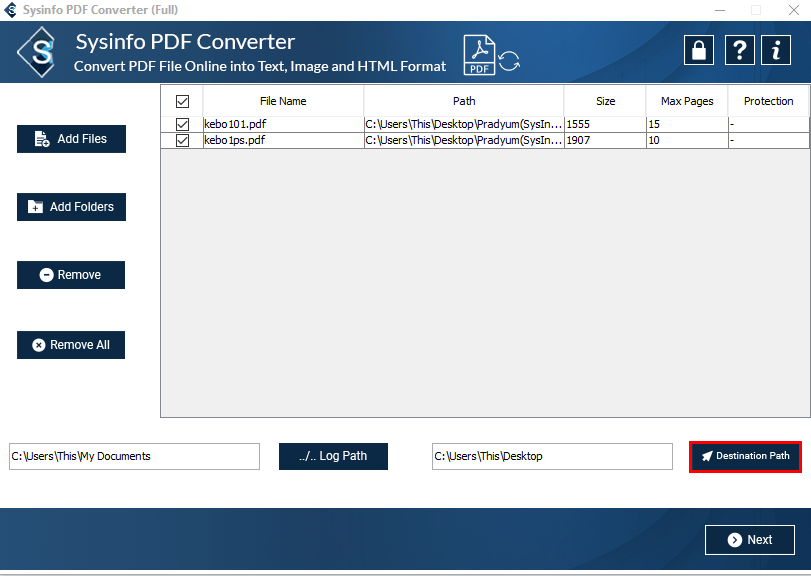Open the info icon in header
The width and height of the screenshot is (811, 576).
(776, 50)
